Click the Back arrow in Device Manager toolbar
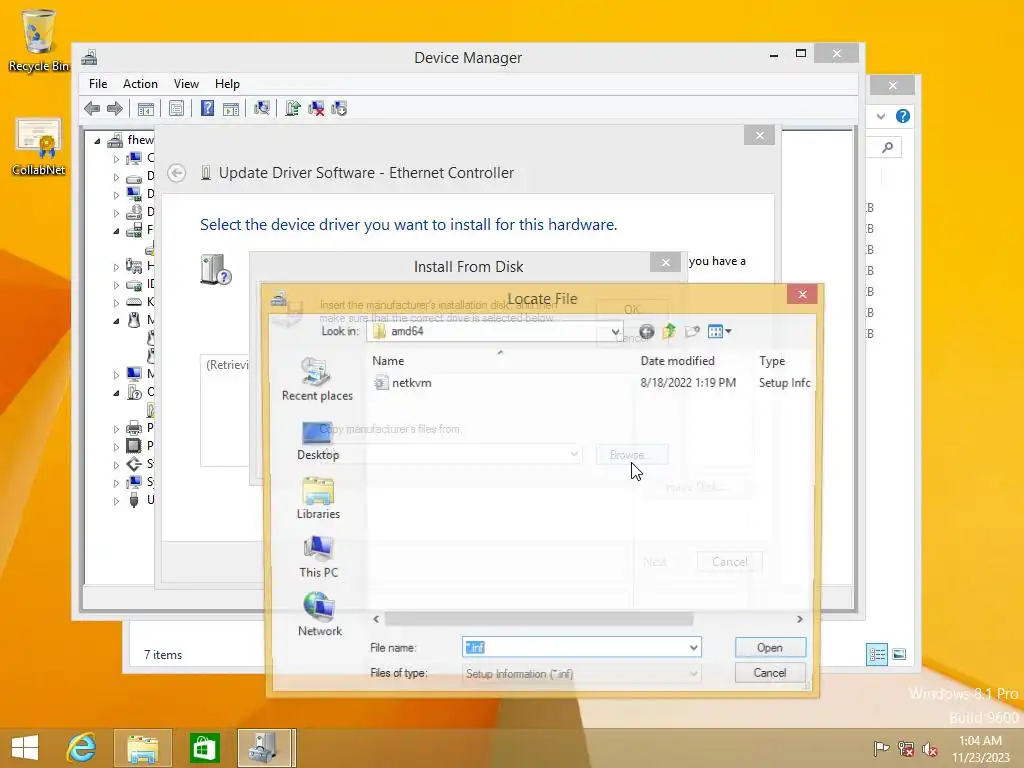Image resolution: width=1024 pixels, height=768 pixels. point(92,108)
